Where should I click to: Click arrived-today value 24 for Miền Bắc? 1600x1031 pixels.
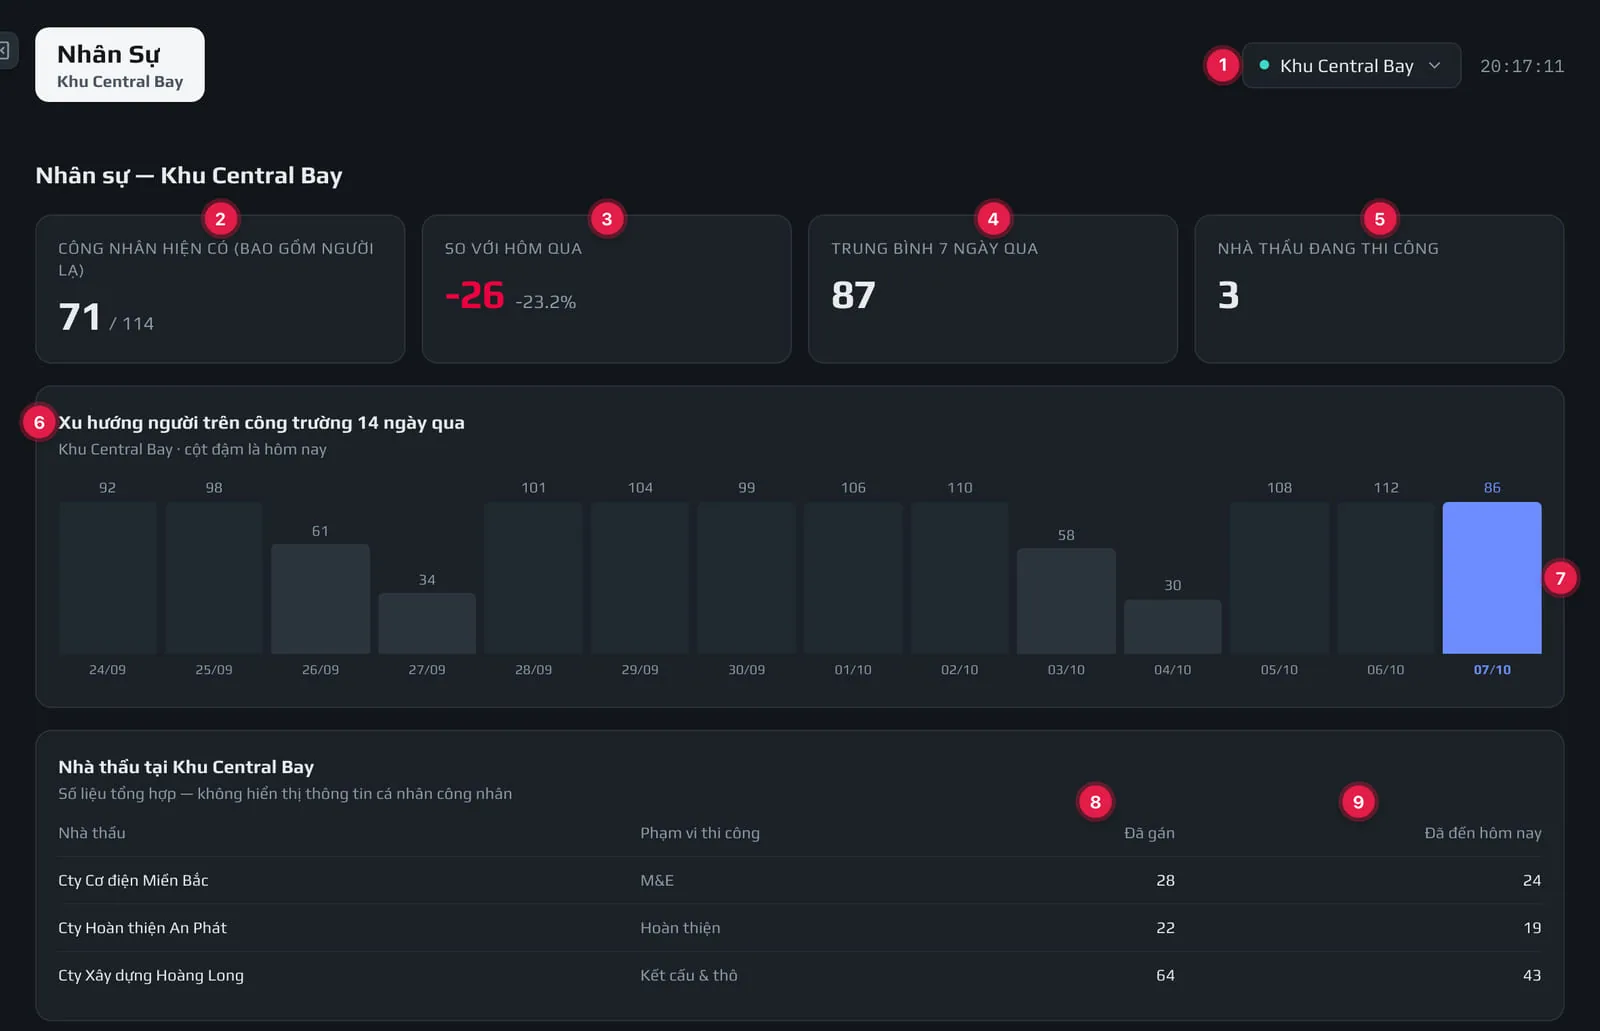(x=1532, y=880)
